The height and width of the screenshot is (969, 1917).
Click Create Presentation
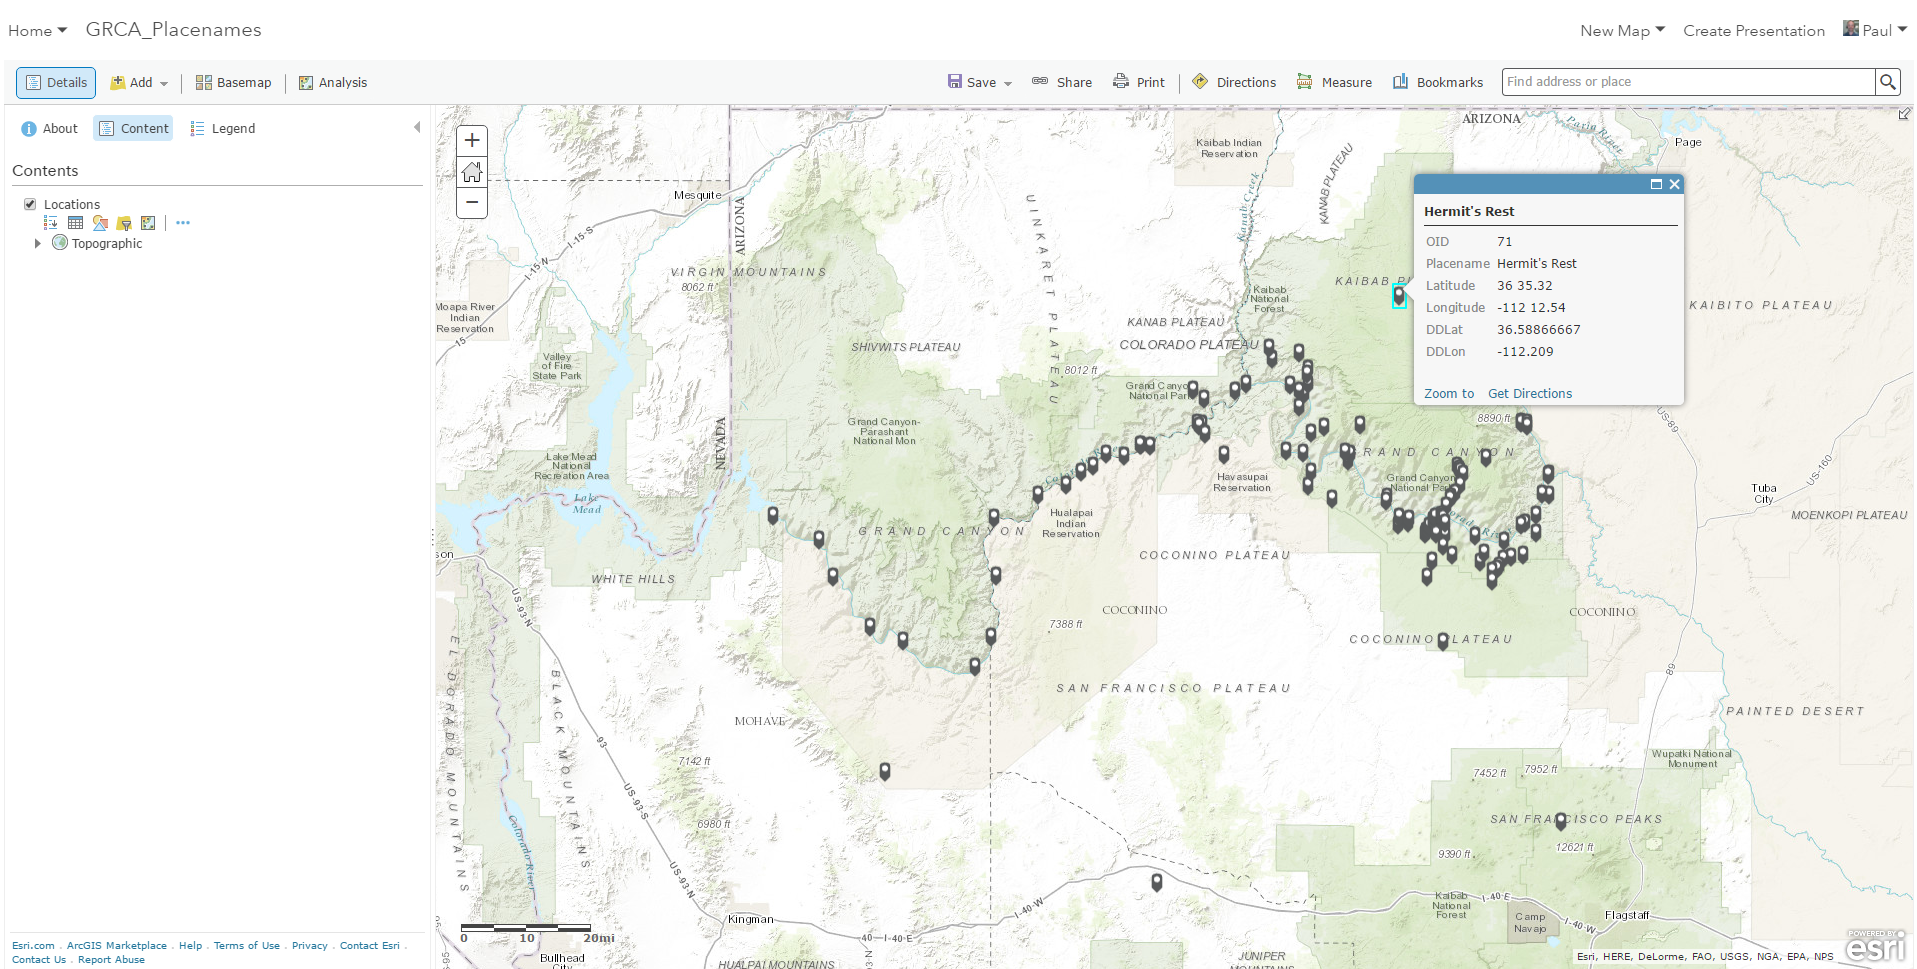pyautogui.click(x=1754, y=31)
